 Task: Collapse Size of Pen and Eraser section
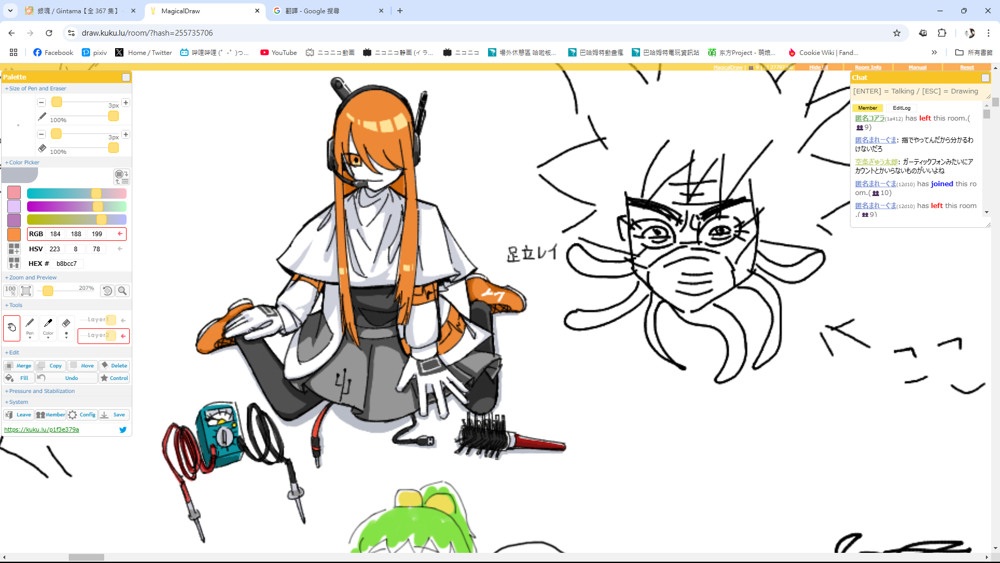point(36,89)
